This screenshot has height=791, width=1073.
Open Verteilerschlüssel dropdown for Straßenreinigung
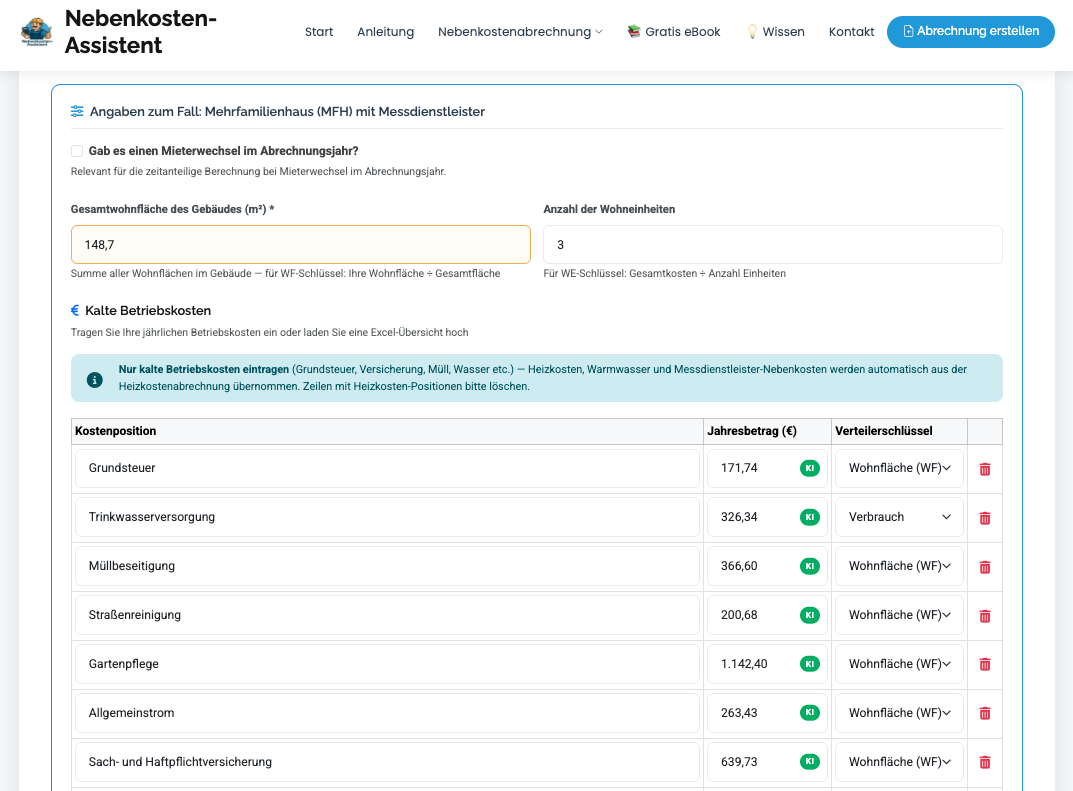[899, 615]
